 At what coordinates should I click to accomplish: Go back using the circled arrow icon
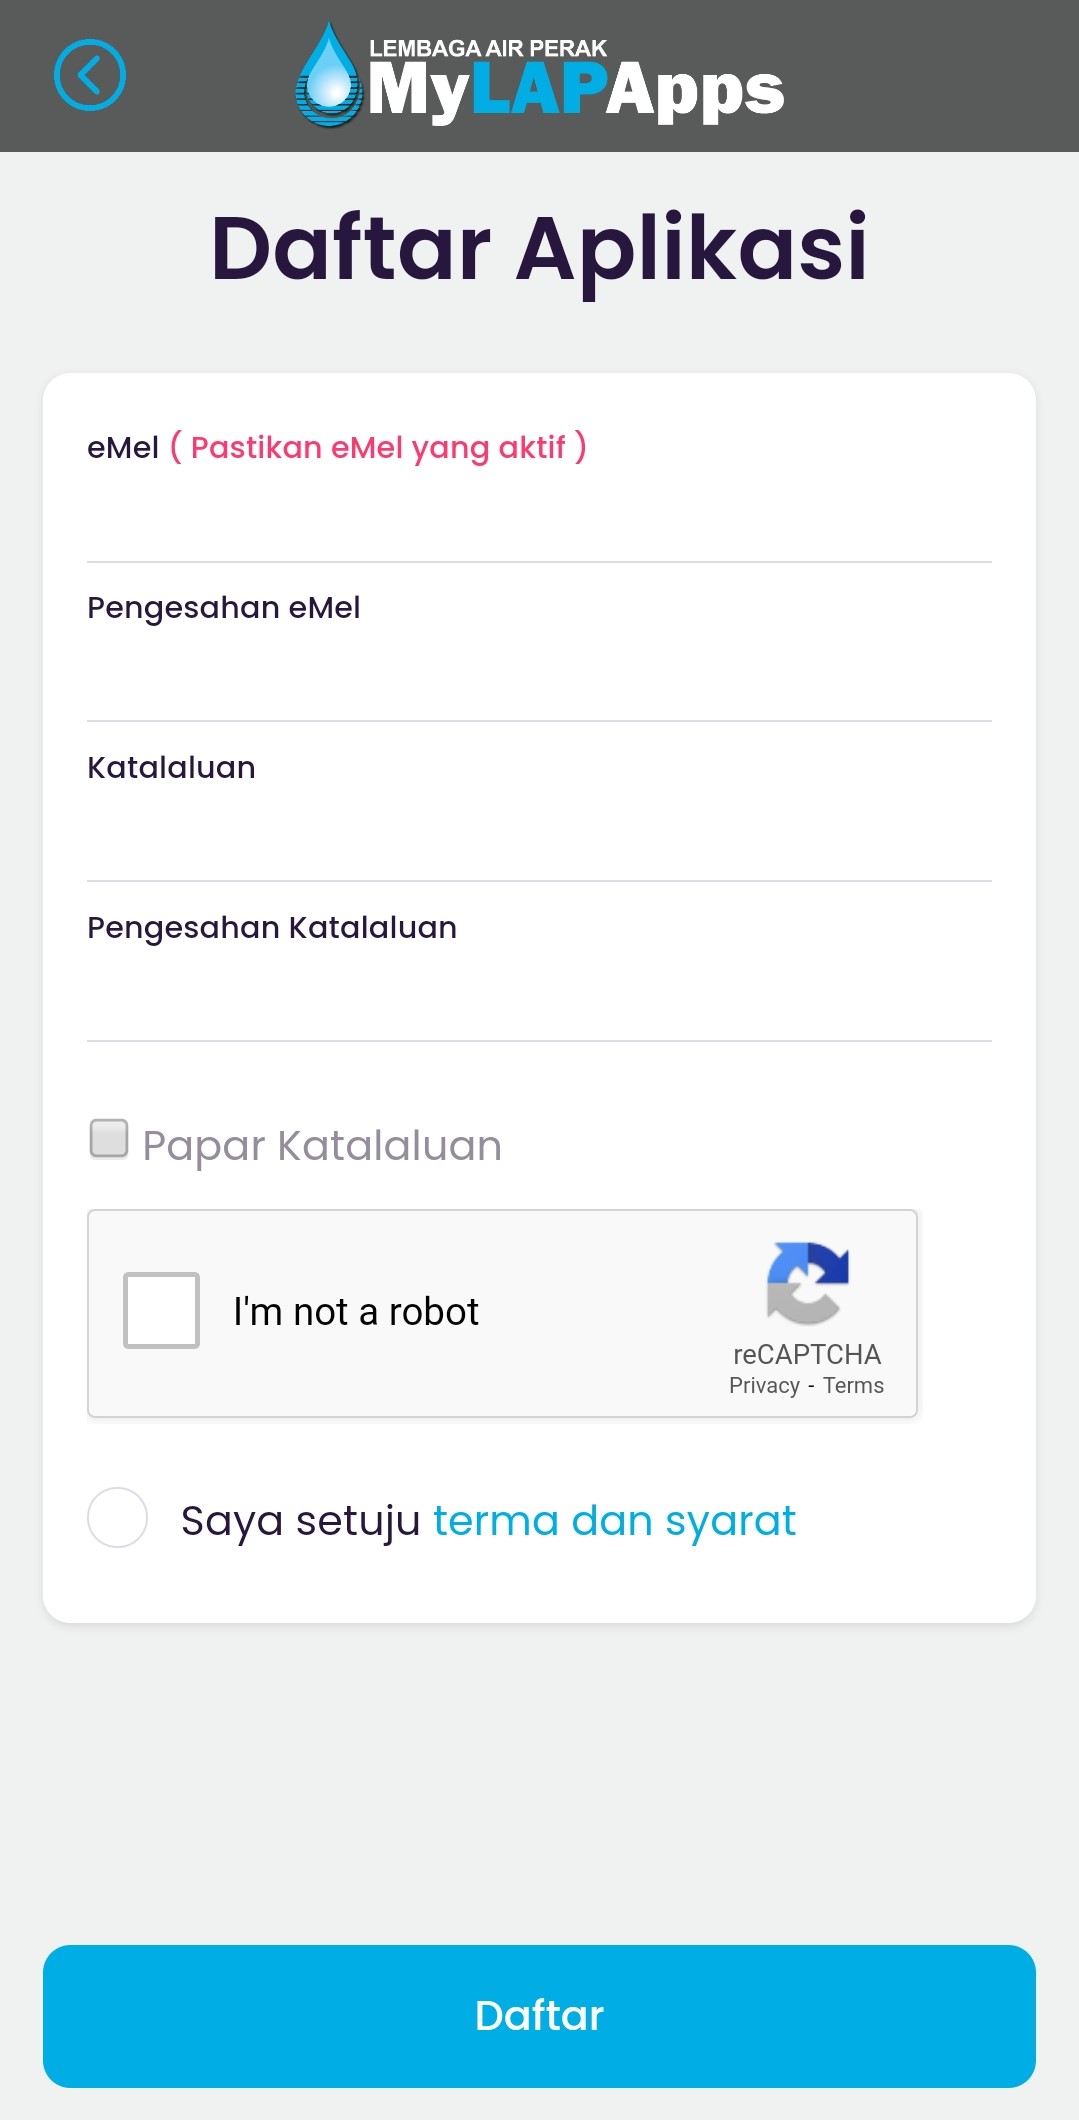pyautogui.click(x=90, y=75)
